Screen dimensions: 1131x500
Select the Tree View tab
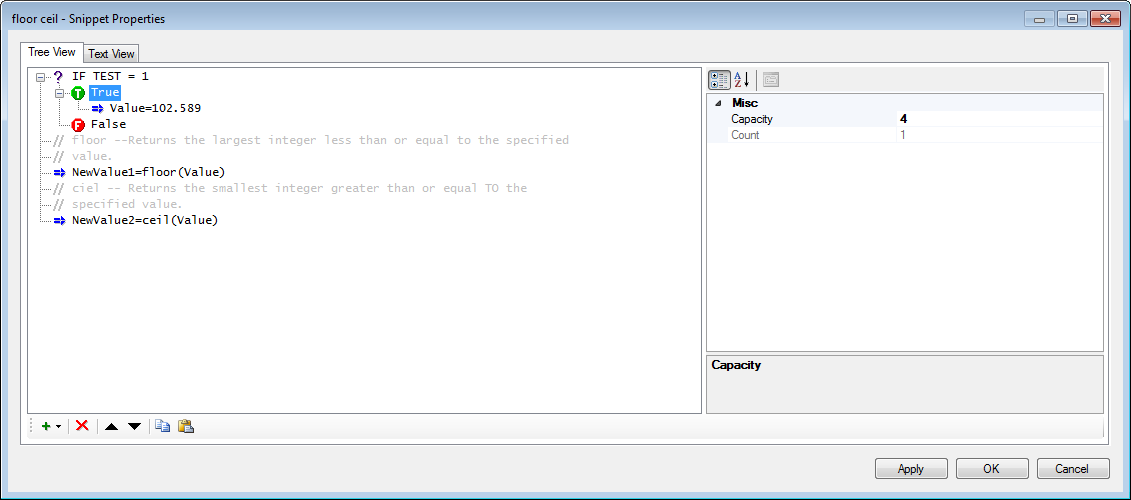[x=52, y=52]
